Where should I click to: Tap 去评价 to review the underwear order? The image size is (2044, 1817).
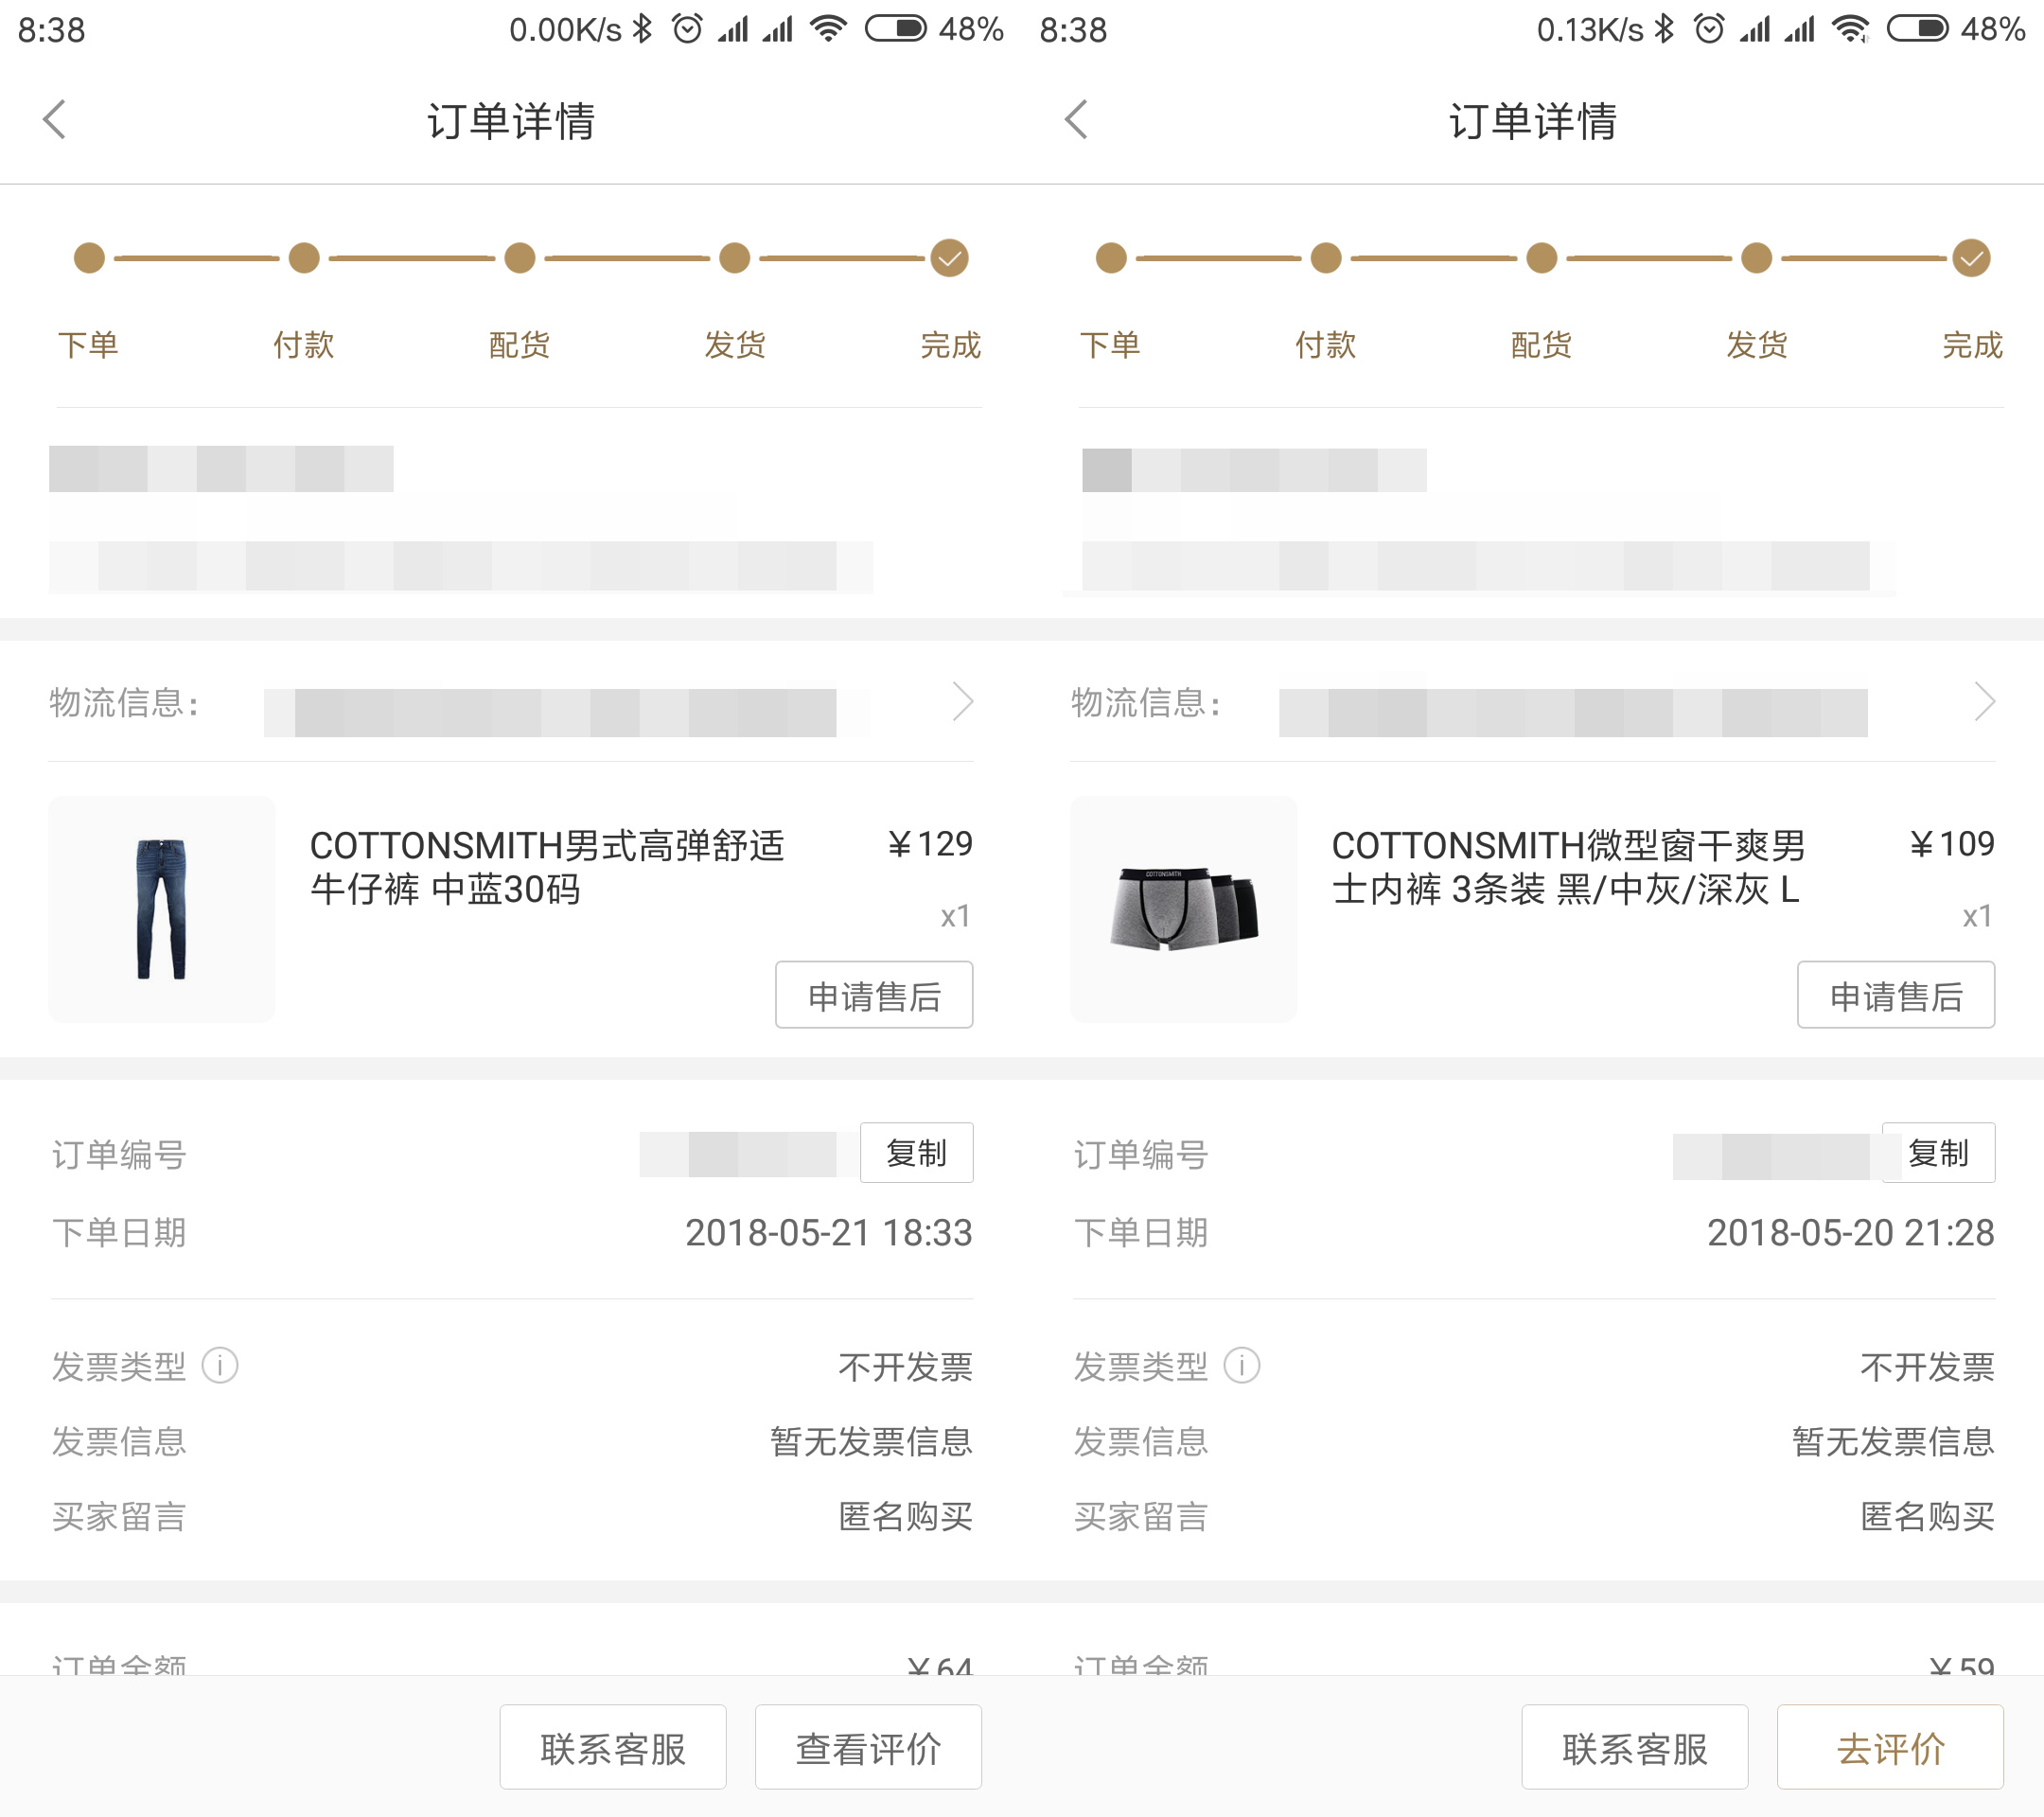(1891, 1746)
